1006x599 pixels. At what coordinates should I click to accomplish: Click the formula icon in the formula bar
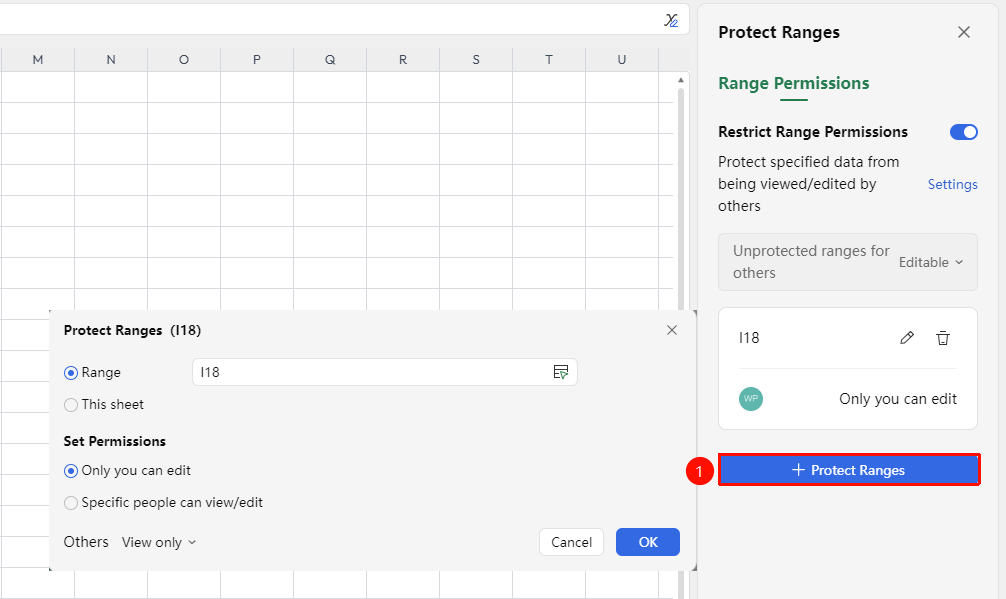[671, 21]
